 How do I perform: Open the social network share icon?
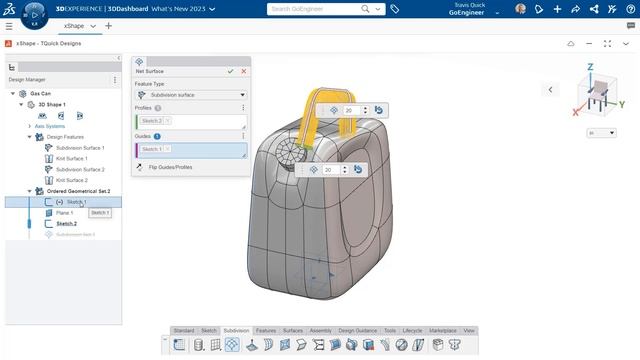pyautogui.click(x=594, y=9)
